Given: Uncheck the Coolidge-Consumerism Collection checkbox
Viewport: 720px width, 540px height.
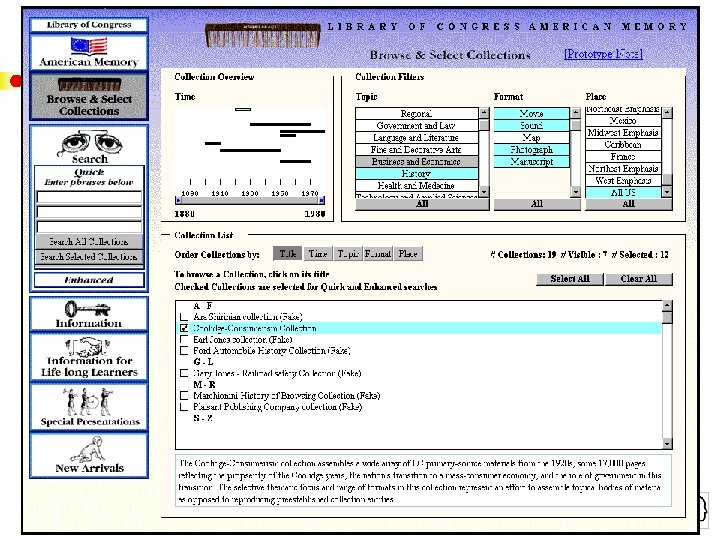Looking at the screenshot, I should click(184, 328).
